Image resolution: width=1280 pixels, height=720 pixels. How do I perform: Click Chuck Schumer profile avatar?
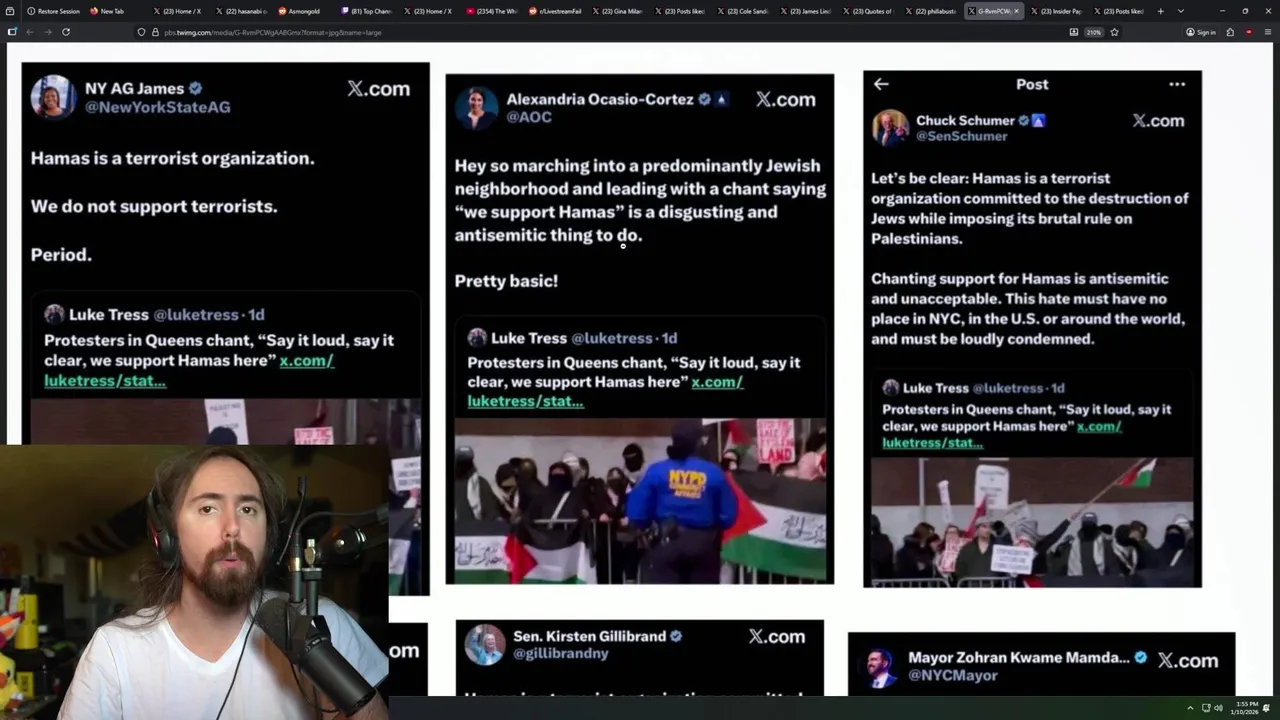pyautogui.click(x=890, y=128)
